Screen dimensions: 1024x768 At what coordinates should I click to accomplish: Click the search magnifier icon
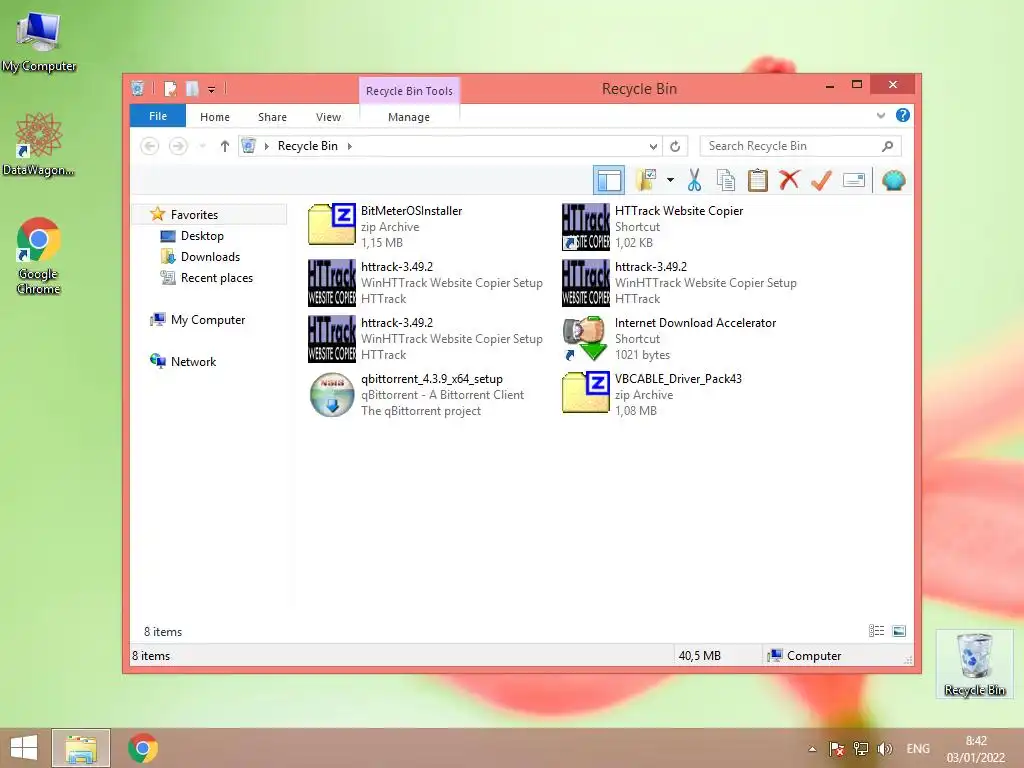(x=888, y=146)
